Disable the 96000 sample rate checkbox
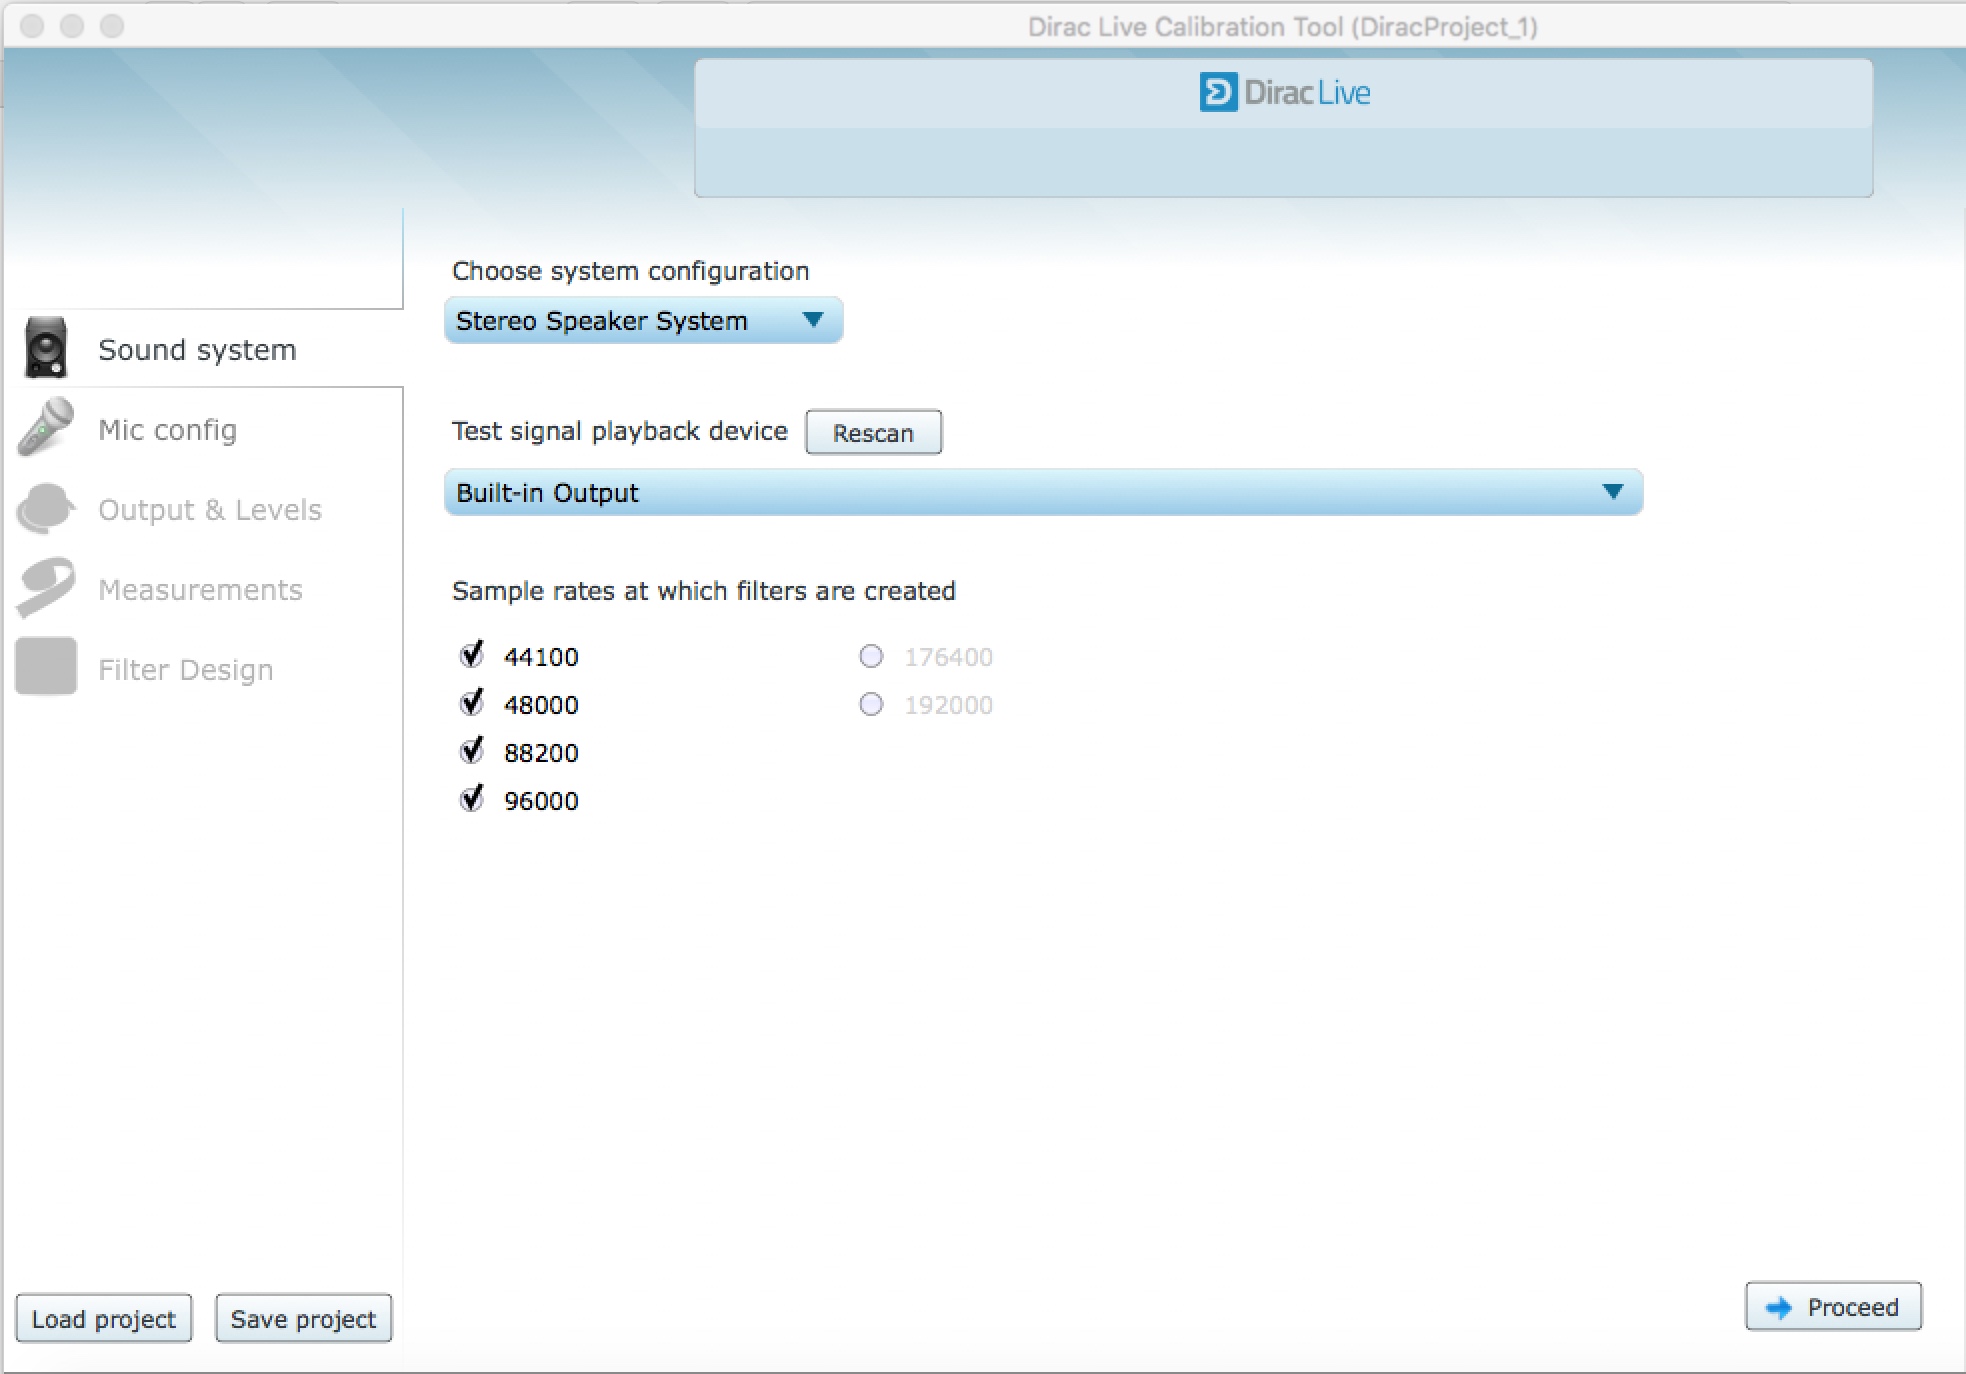The width and height of the screenshot is (1966, 1374). (472, 800)
